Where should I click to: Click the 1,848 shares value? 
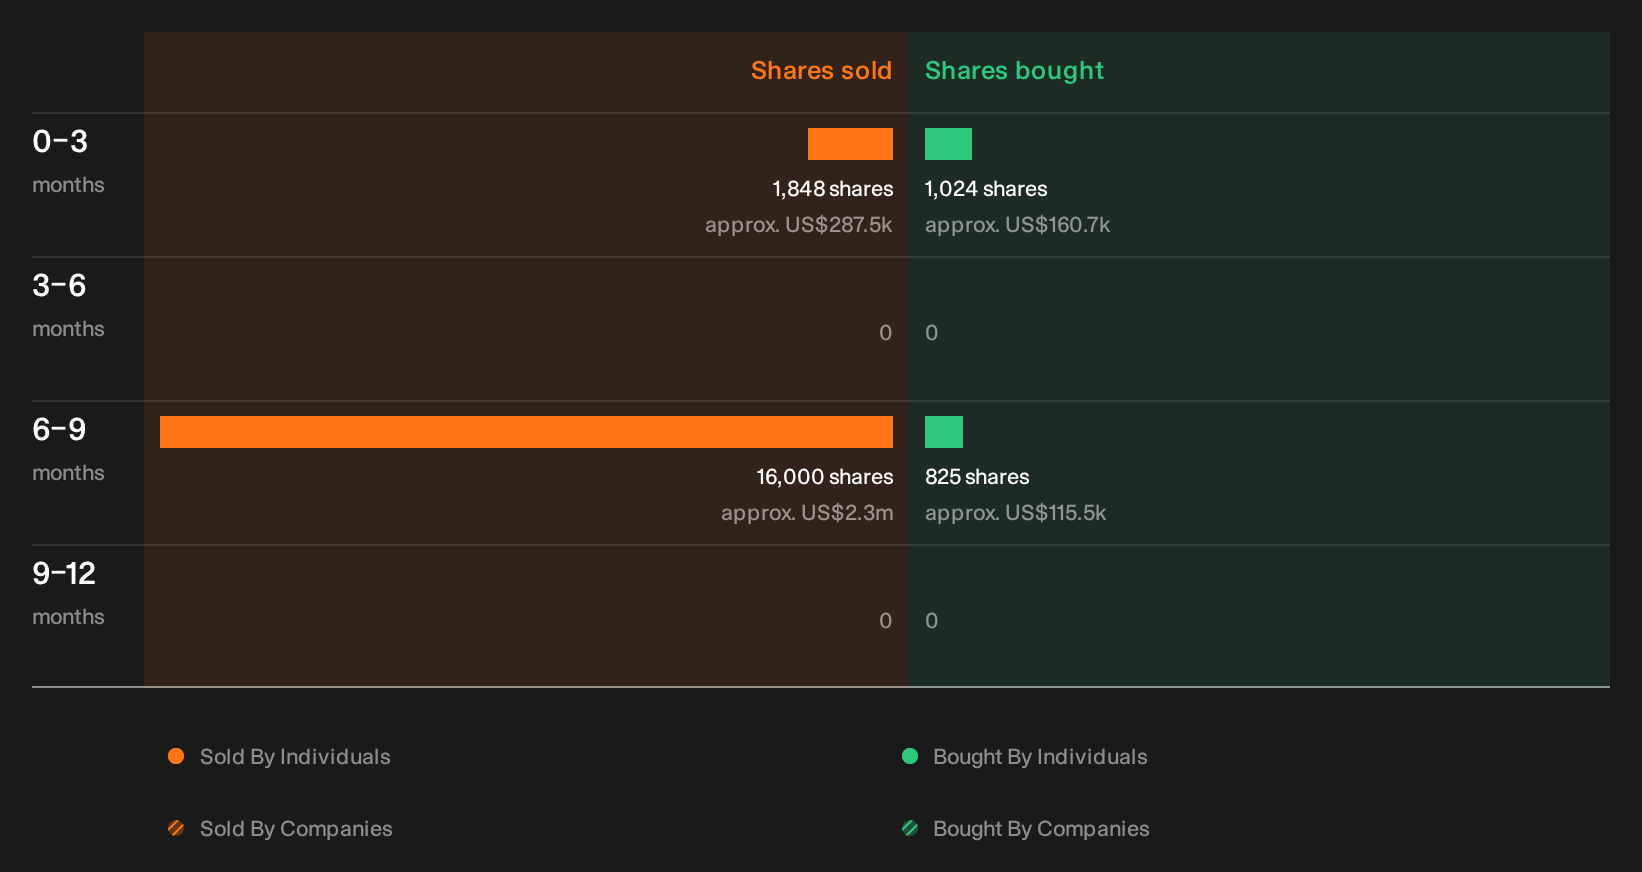pyautogui.click(x=832, y=189)
